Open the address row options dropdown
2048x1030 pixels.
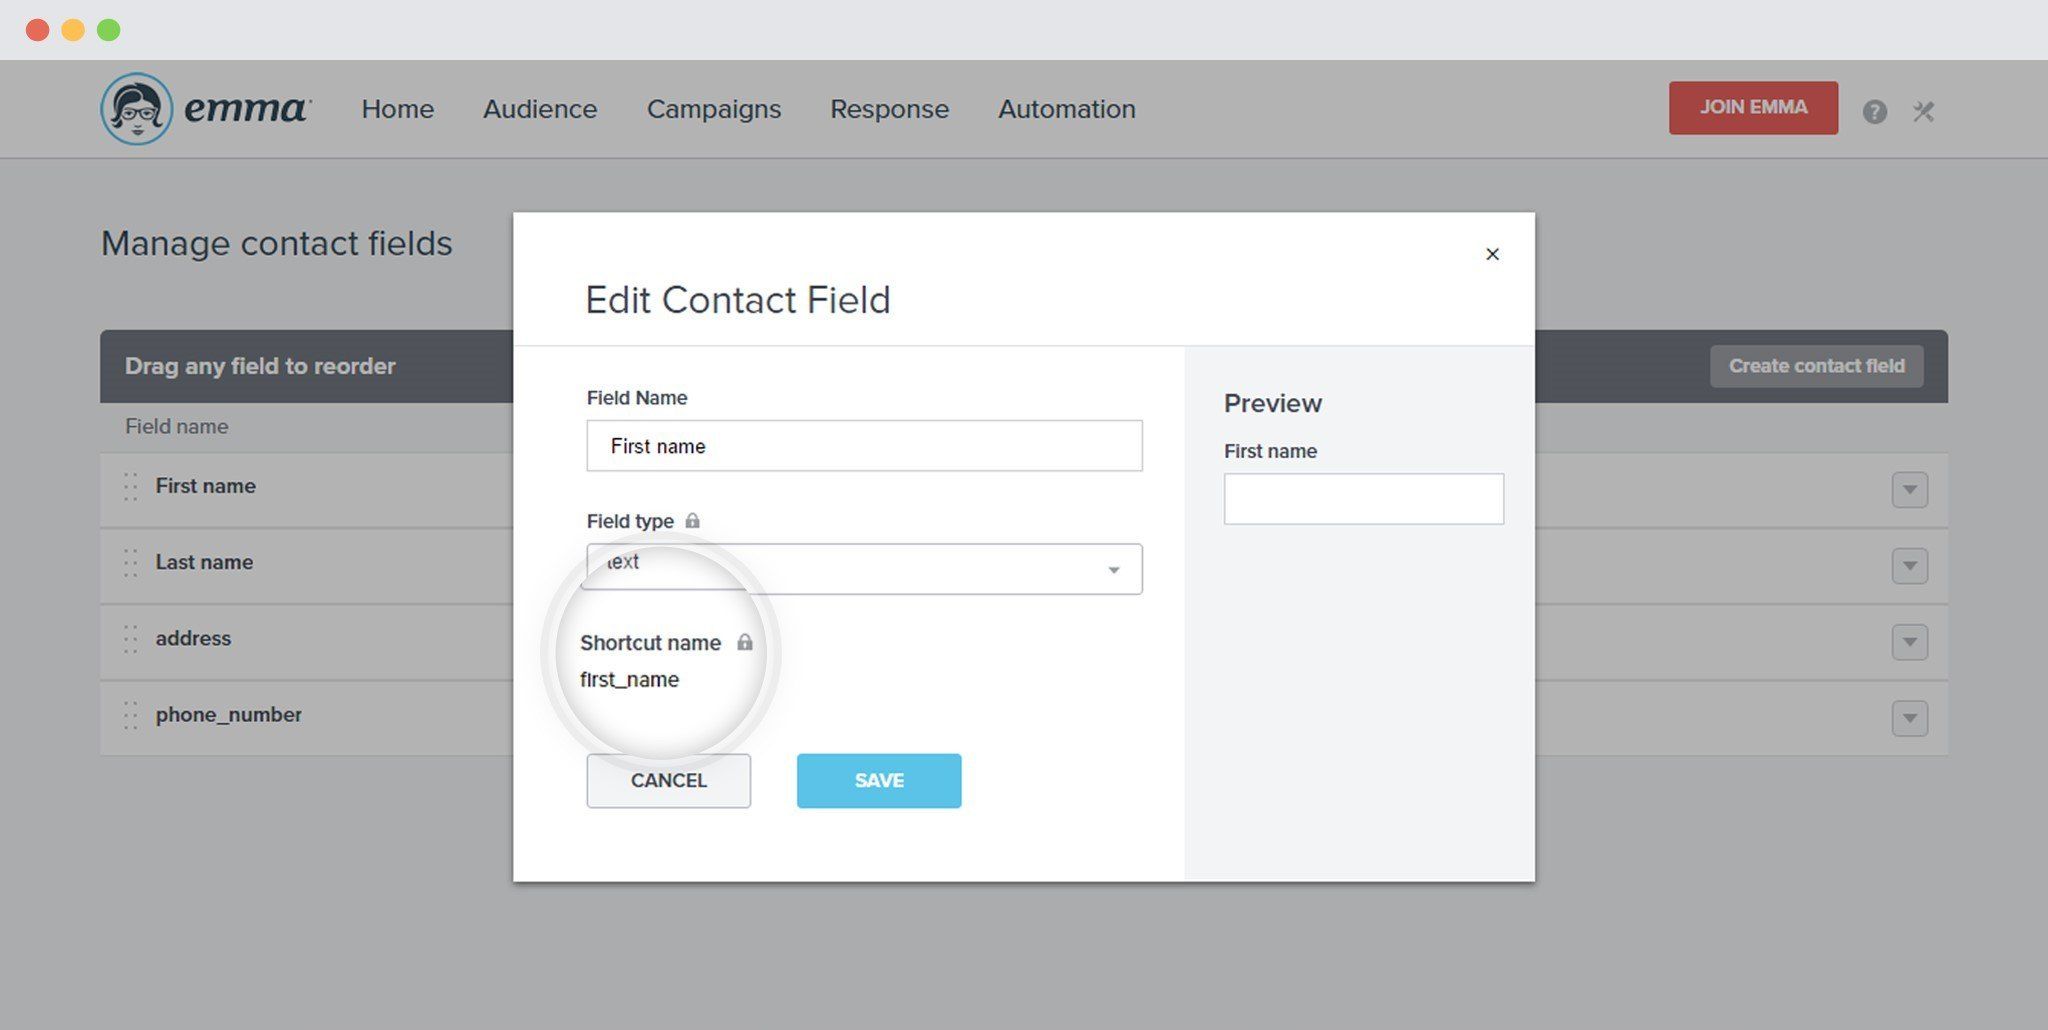[x=1909, y=642]
